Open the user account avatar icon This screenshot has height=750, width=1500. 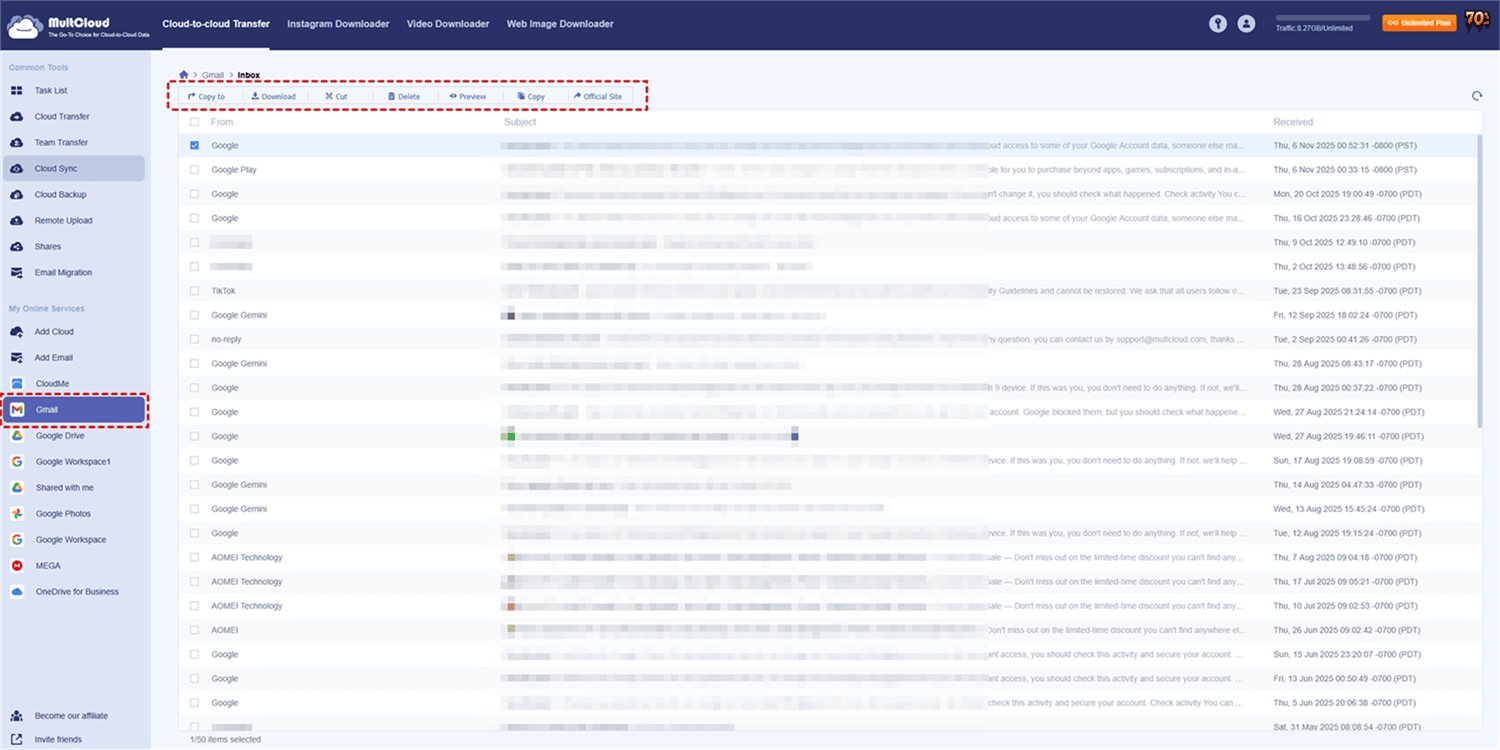[x=1246, y=24]
